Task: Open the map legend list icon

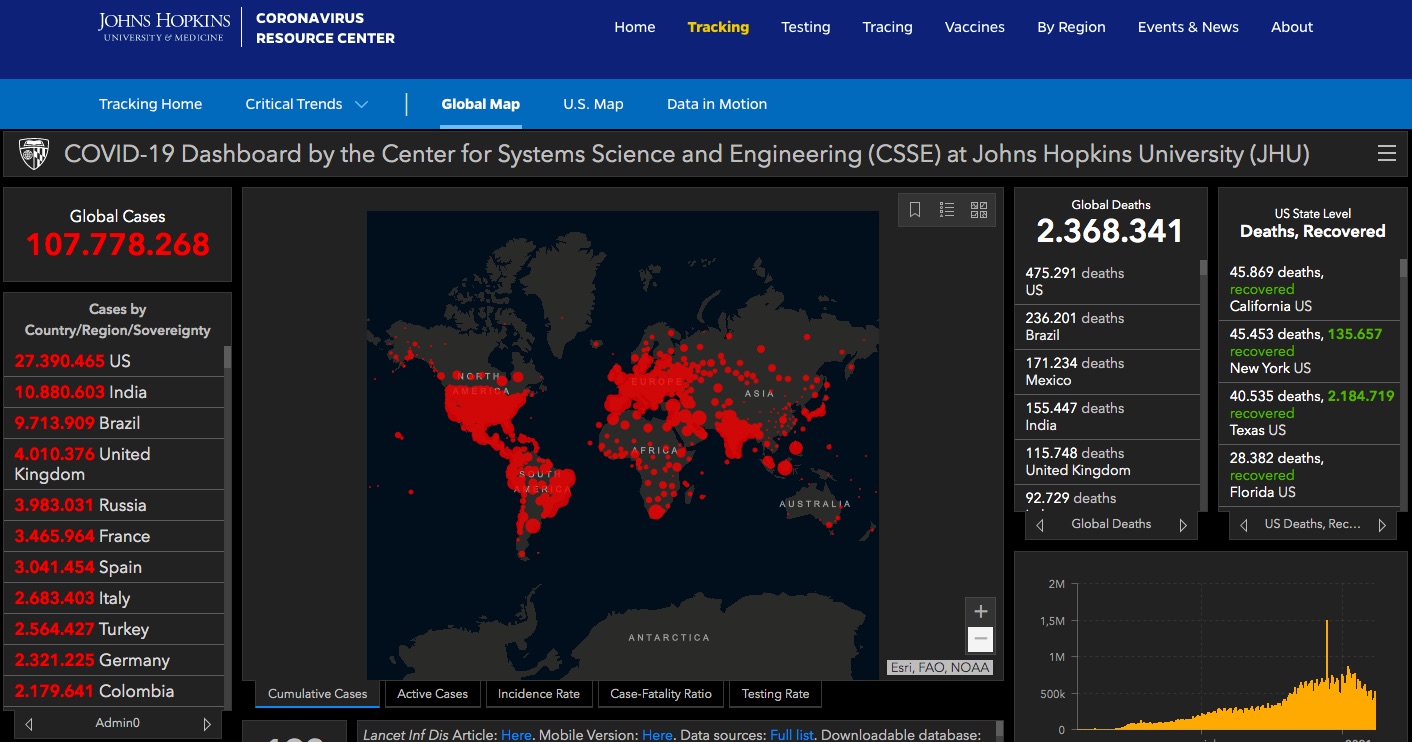Action: 947,210
